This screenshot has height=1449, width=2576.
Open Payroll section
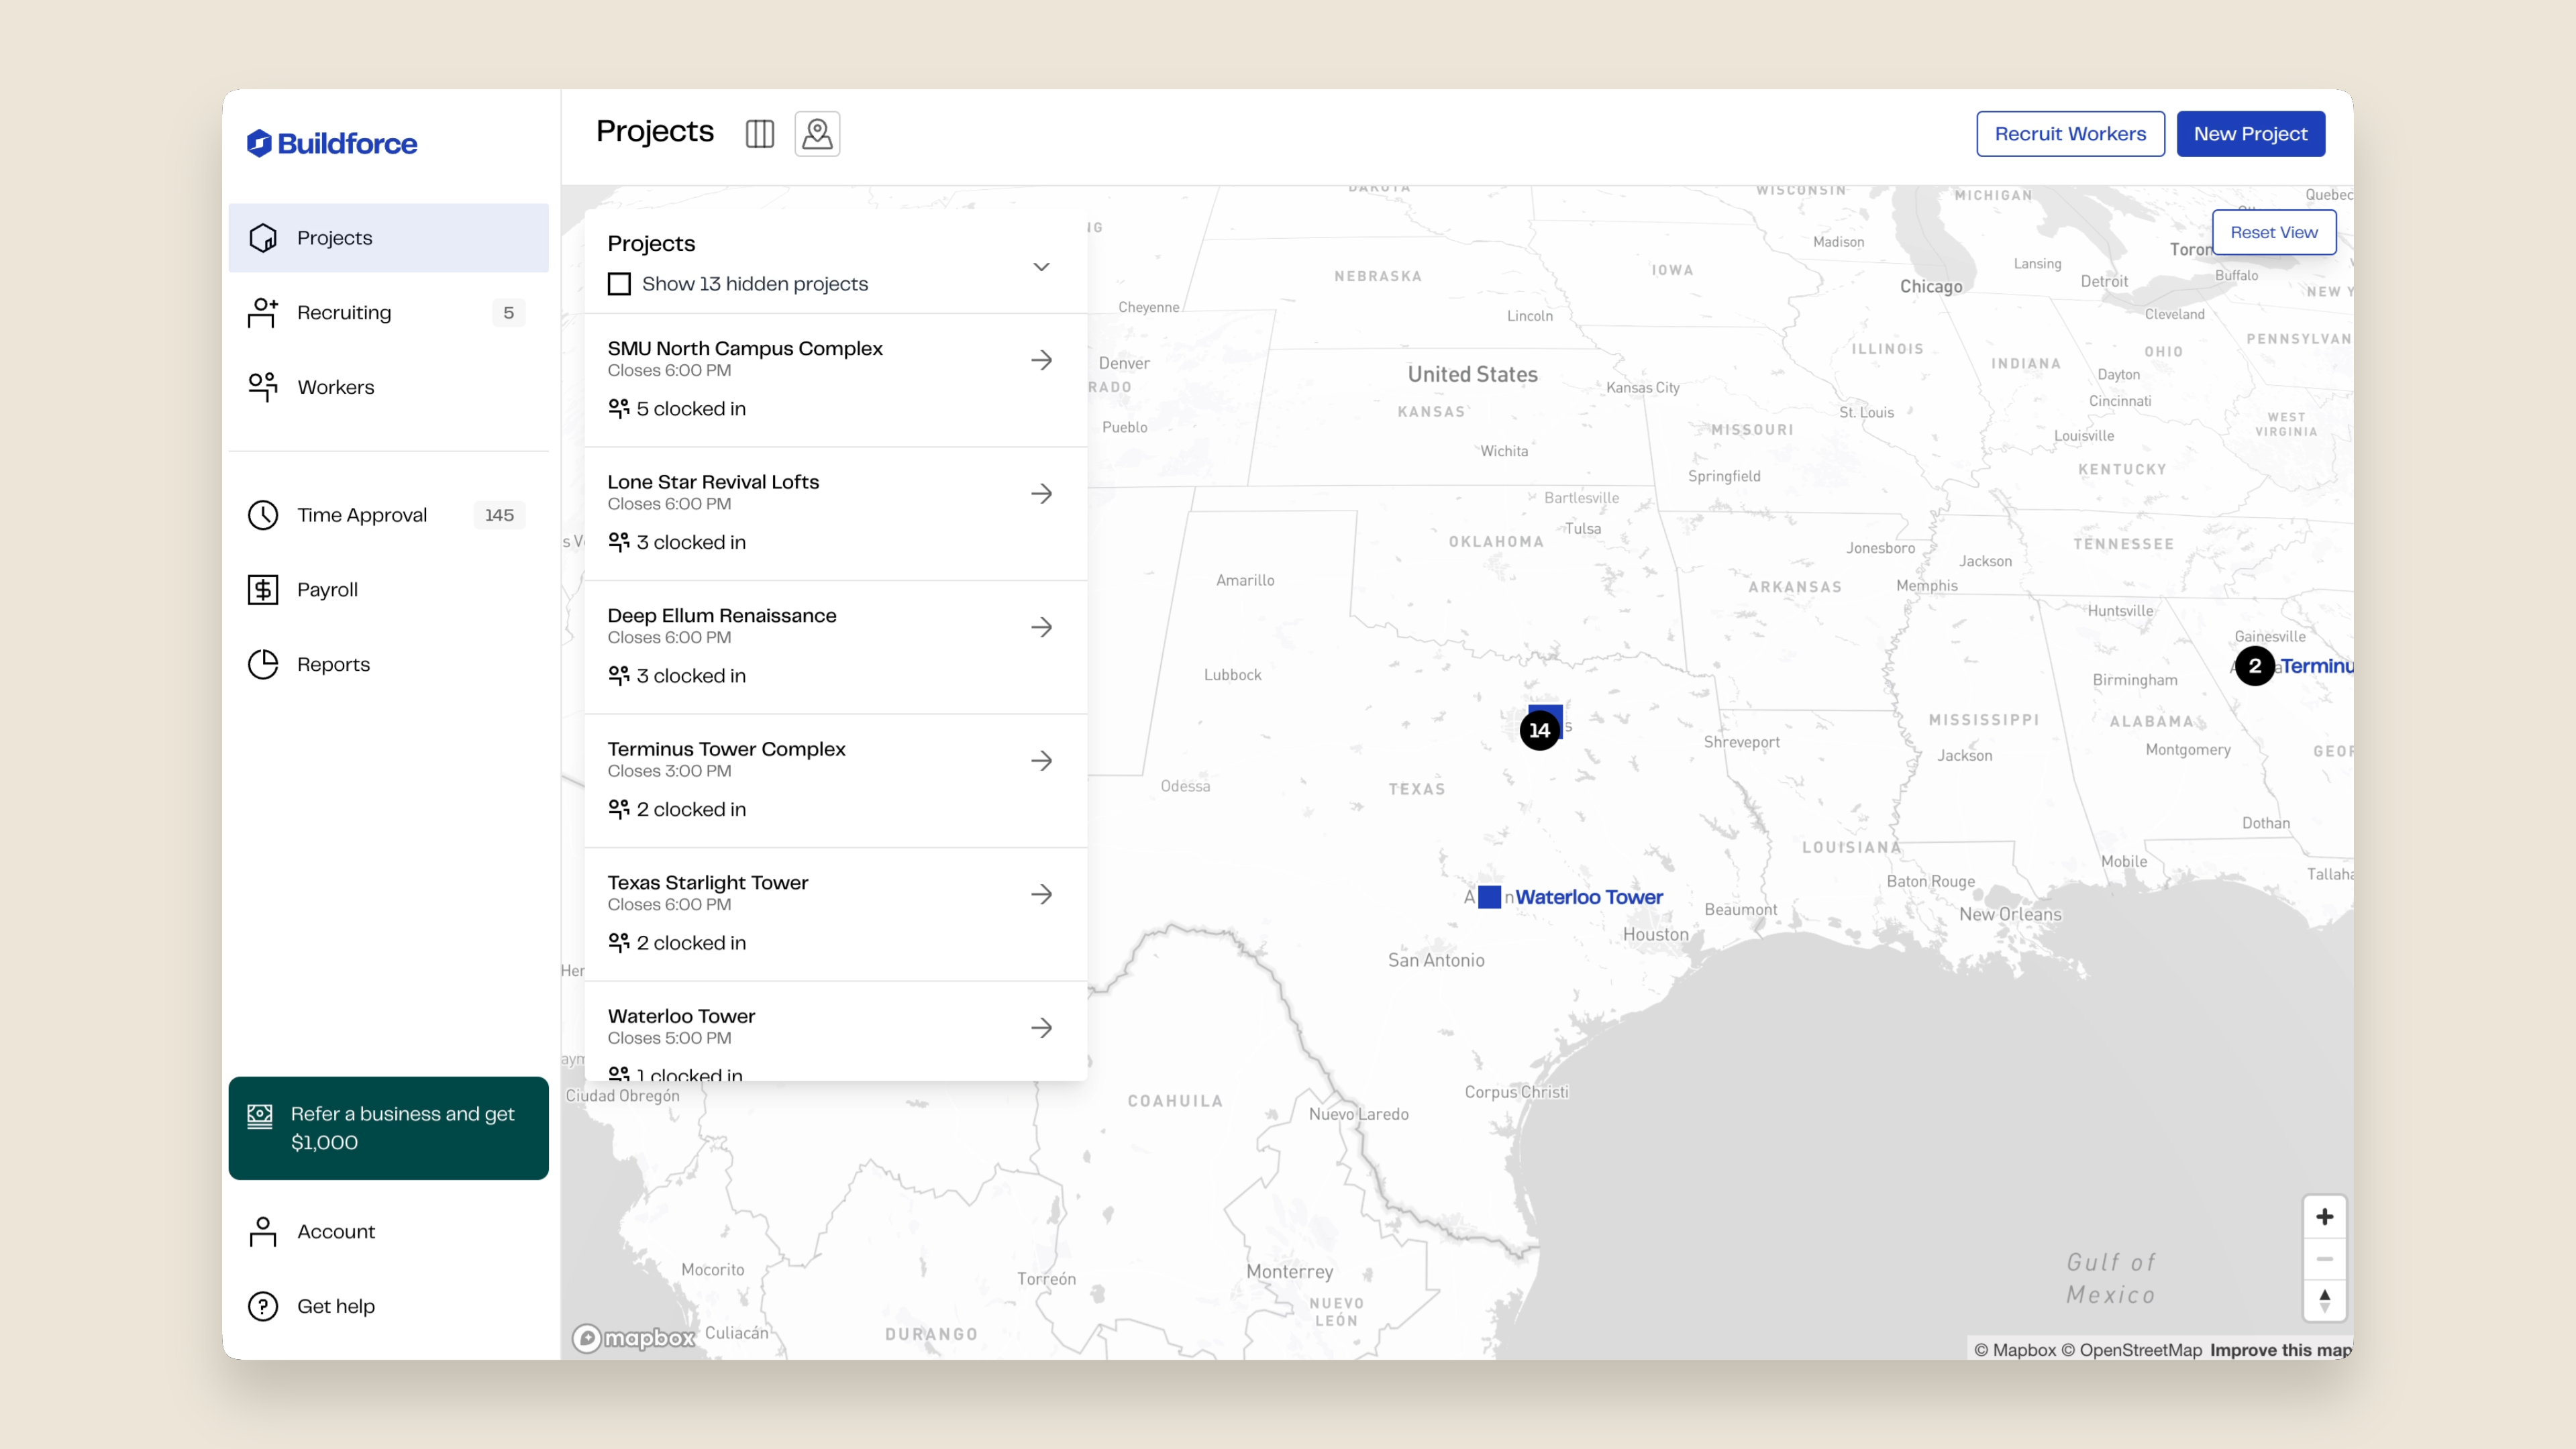coord(388,590)
